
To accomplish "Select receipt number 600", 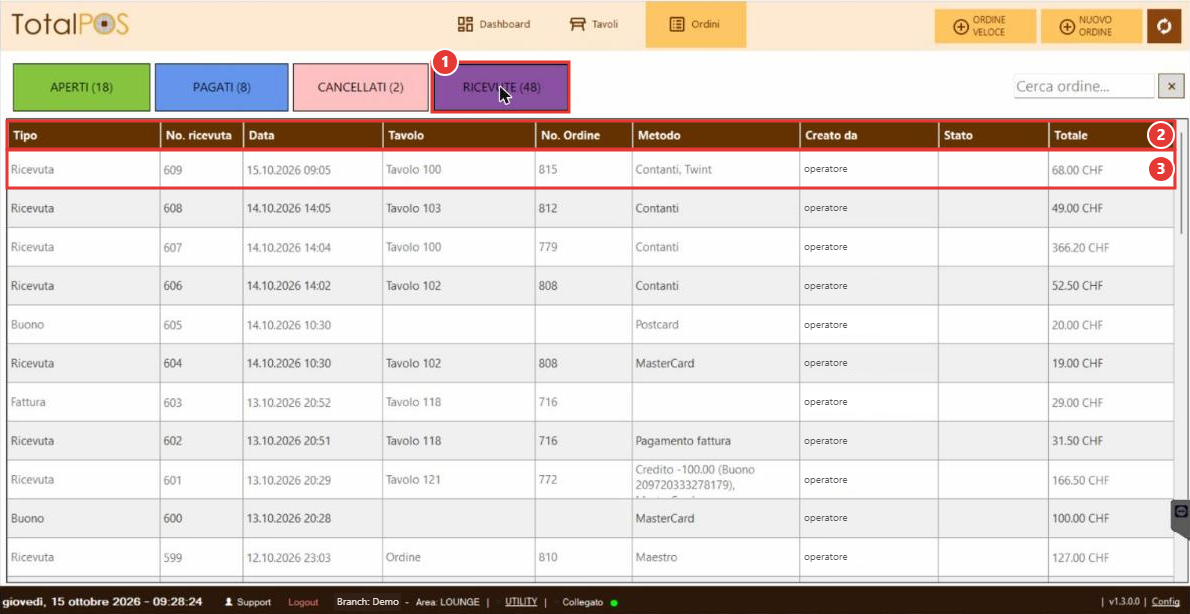I will (x=201, y=518).
